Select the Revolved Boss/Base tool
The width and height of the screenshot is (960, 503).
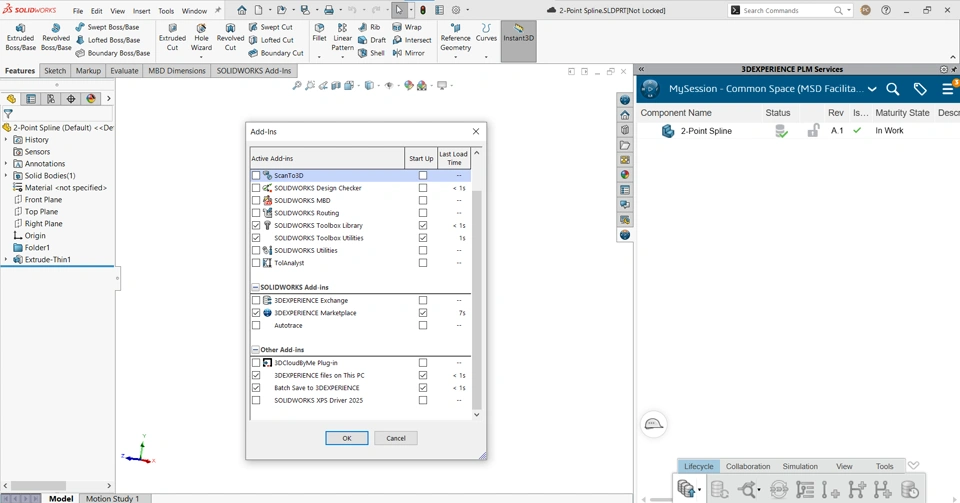[56, 37]
